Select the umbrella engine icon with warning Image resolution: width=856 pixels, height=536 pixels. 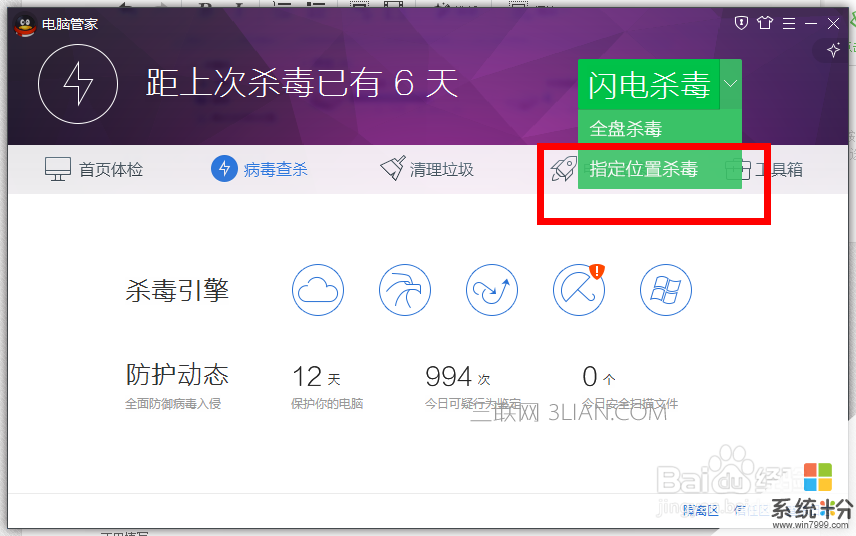(579, 290)
